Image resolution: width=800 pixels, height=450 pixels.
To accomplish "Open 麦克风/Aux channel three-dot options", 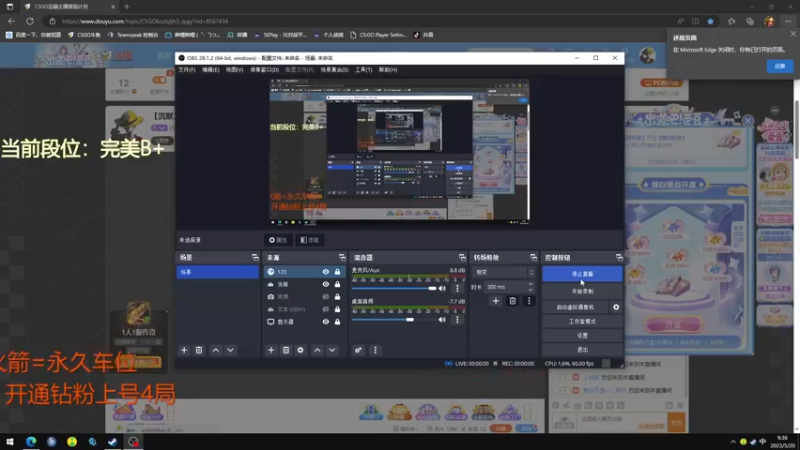I will (x=458, y=288).
